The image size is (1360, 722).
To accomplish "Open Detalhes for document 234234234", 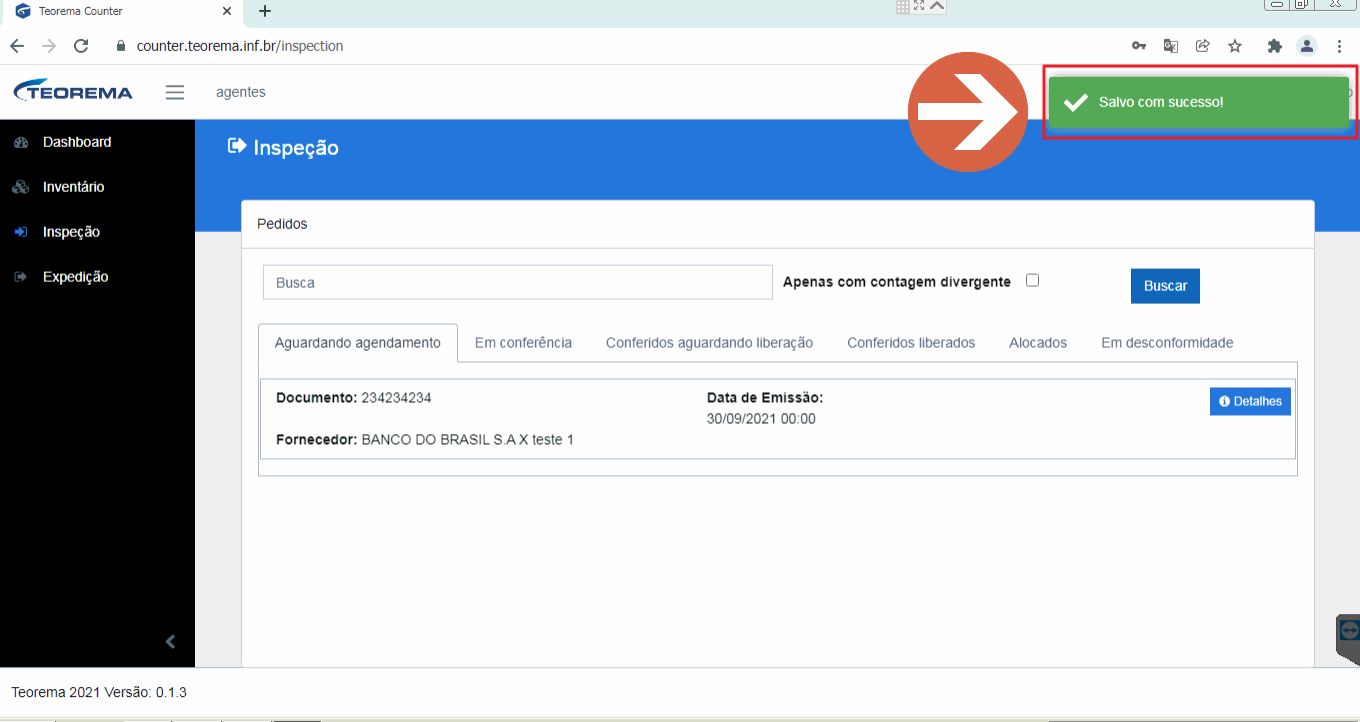I will pyautogui.click(x=1250, y=401).
